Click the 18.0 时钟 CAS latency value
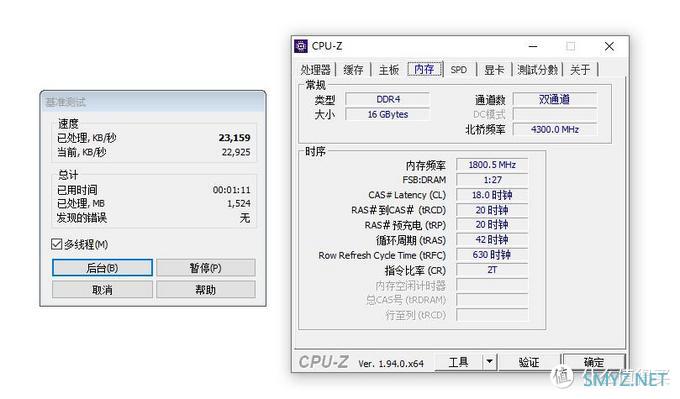Screen dimensions: 680x399 [x=492, y=195]
